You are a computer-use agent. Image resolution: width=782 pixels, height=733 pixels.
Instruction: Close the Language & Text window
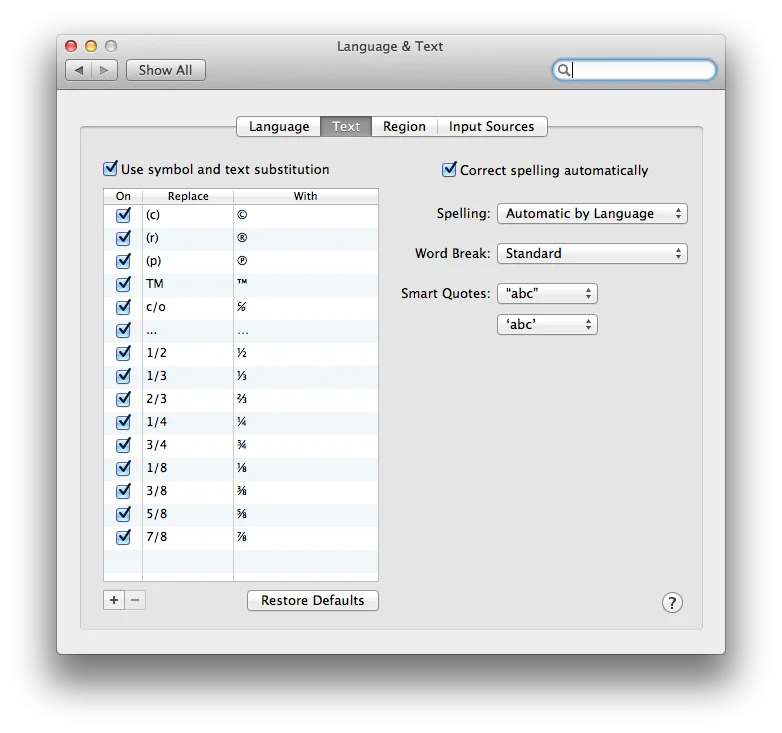pos(71,46)
